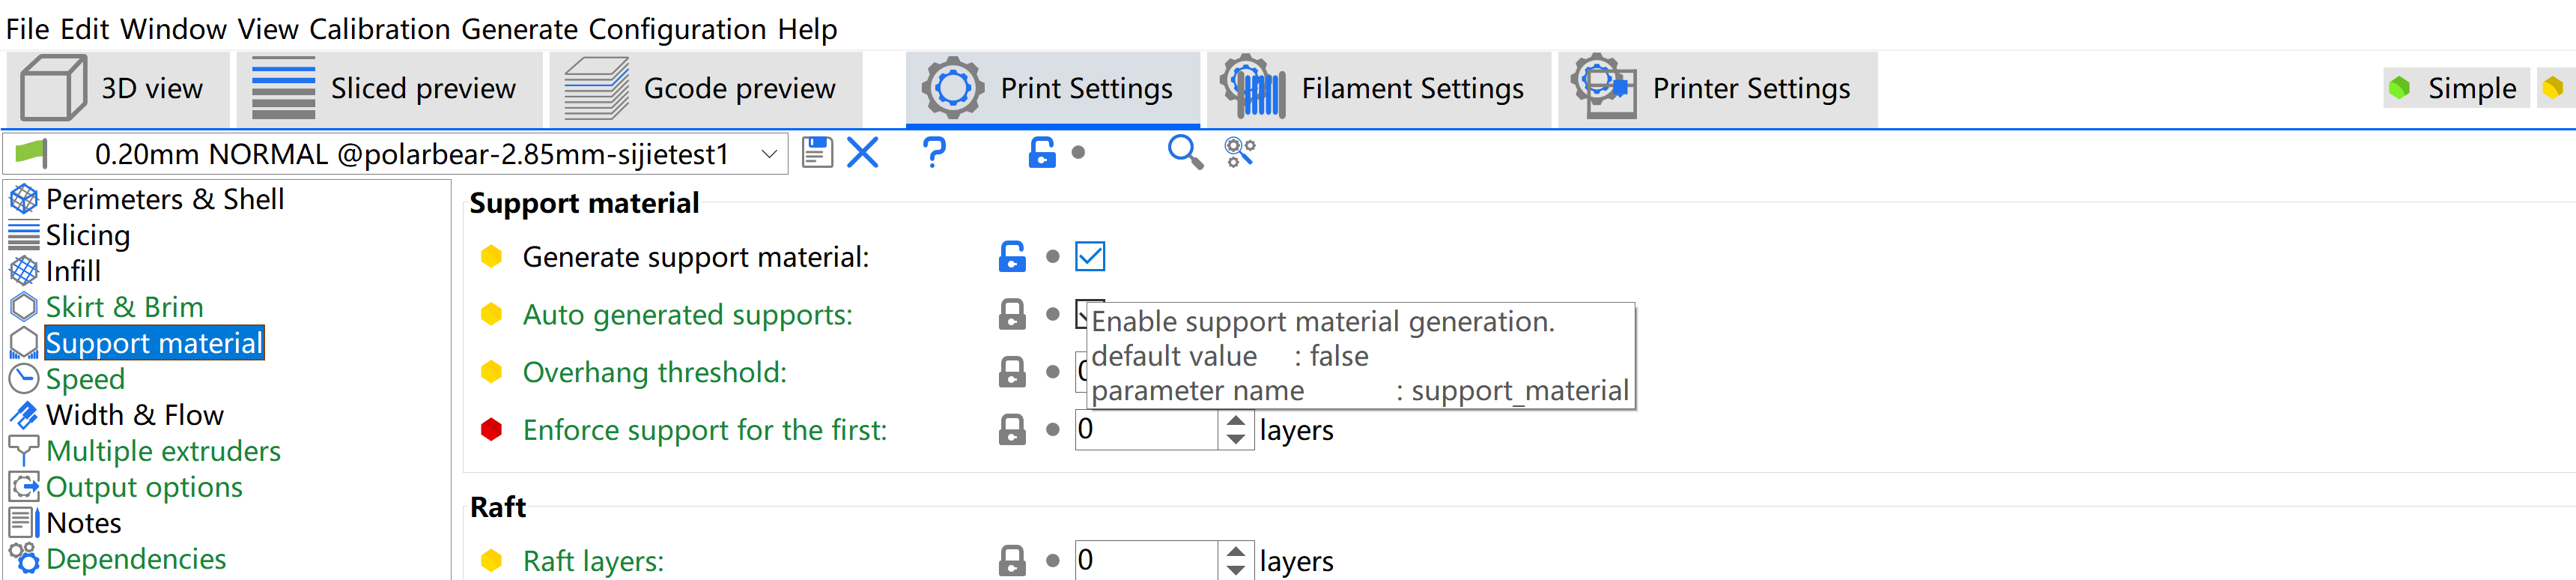Click lock icon beside Raft layers
2576x580 pixels.
pyautogui.click(x=1012, y=561)
